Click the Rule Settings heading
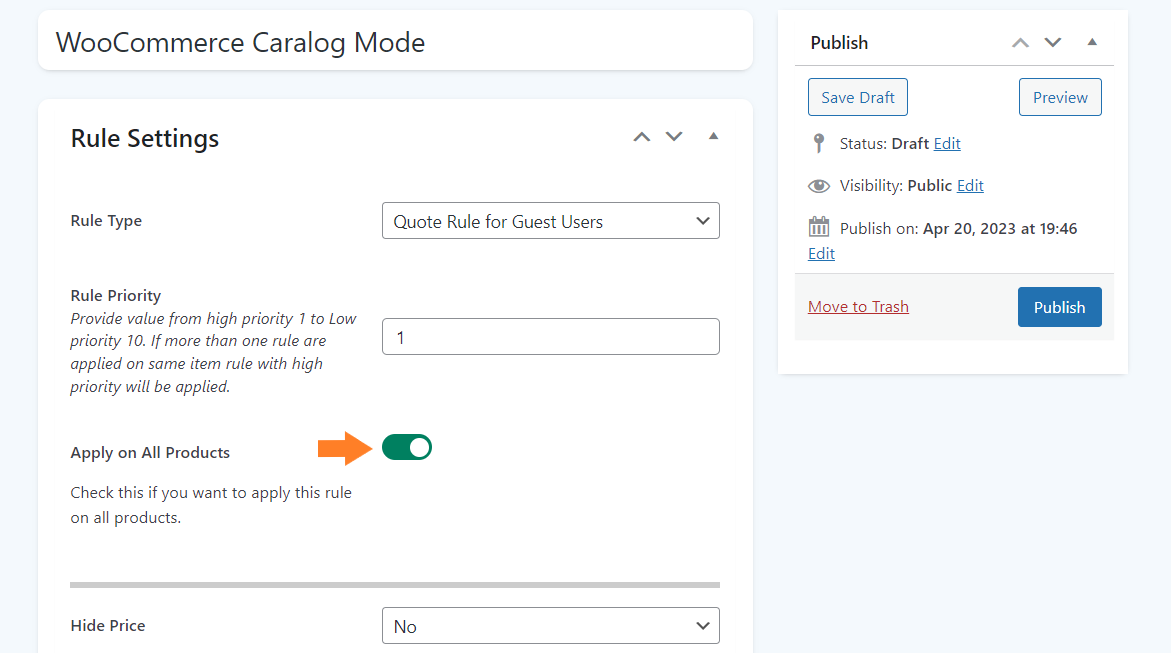Image resolution: width=1171 pixels, height=653 pixels. [x=145, y=138]
